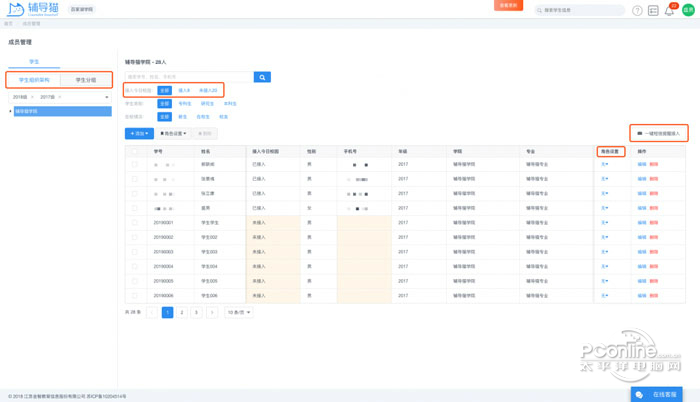
Task: Select the 学生分组 tab
Action: tap(86, 80)
